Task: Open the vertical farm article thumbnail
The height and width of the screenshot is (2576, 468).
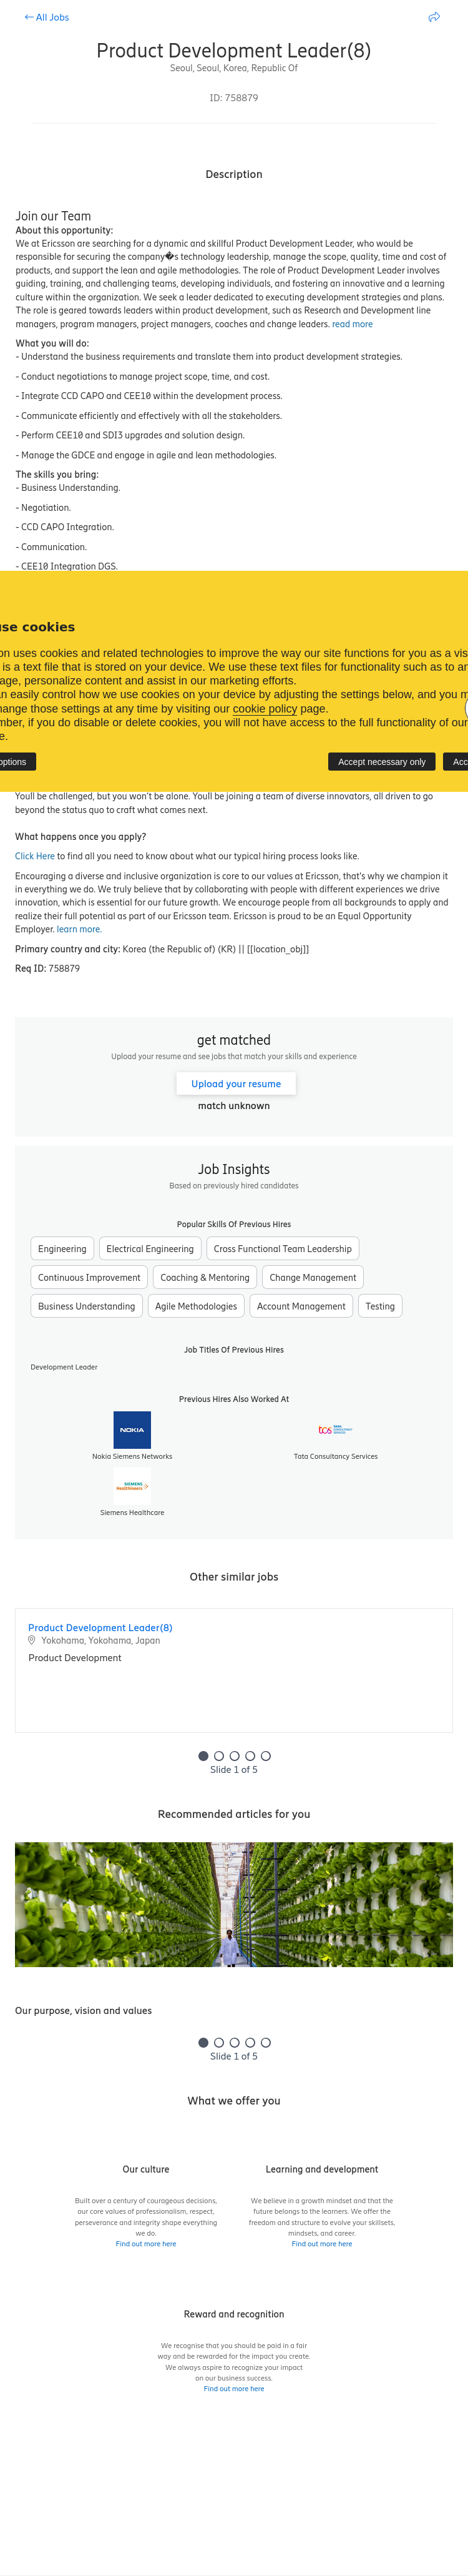Action: 234,1904
